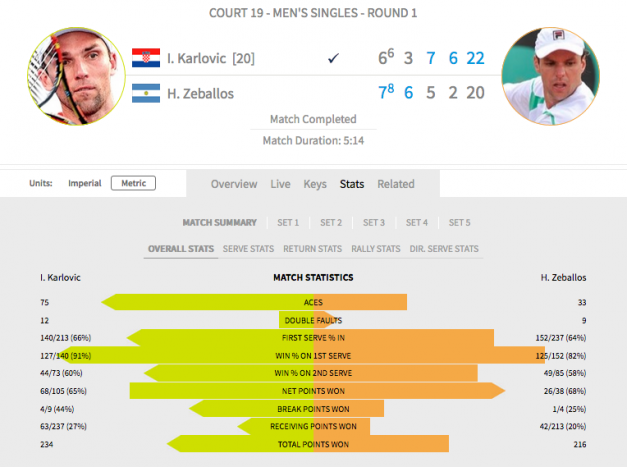Click the Argentina flag icon
Screen dimensions: 627x467
coord(146,93)
